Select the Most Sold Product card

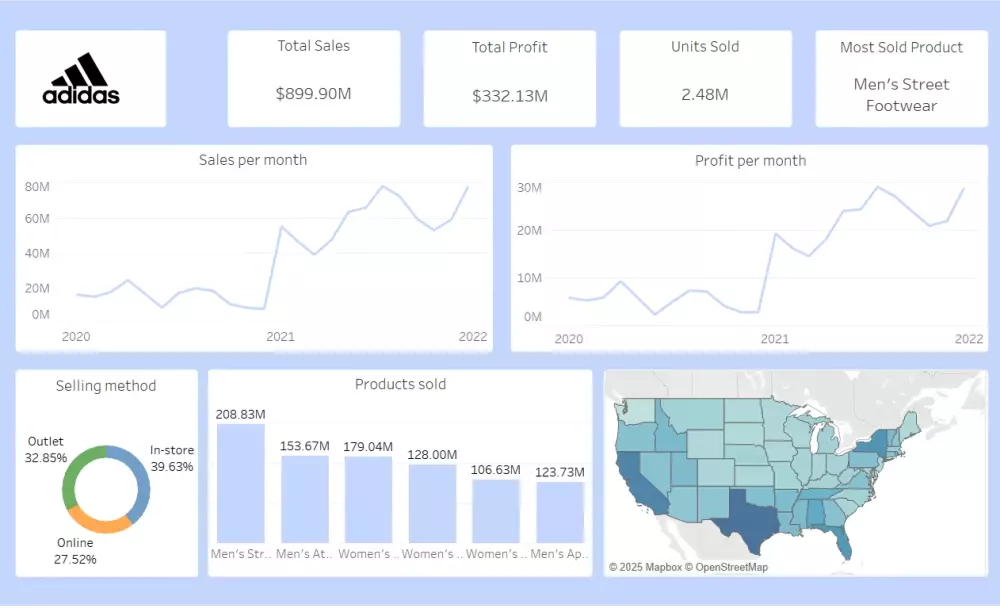point(899,77)
